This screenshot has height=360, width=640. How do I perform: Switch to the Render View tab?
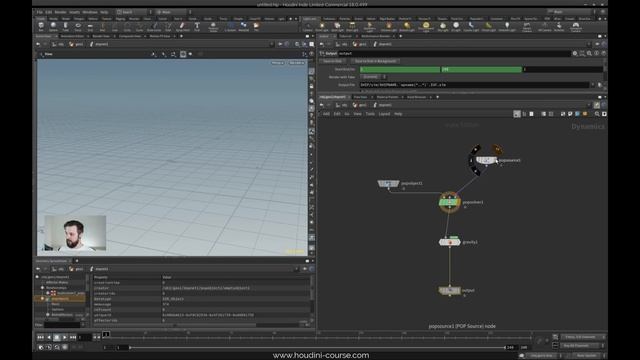coord(101,36)
